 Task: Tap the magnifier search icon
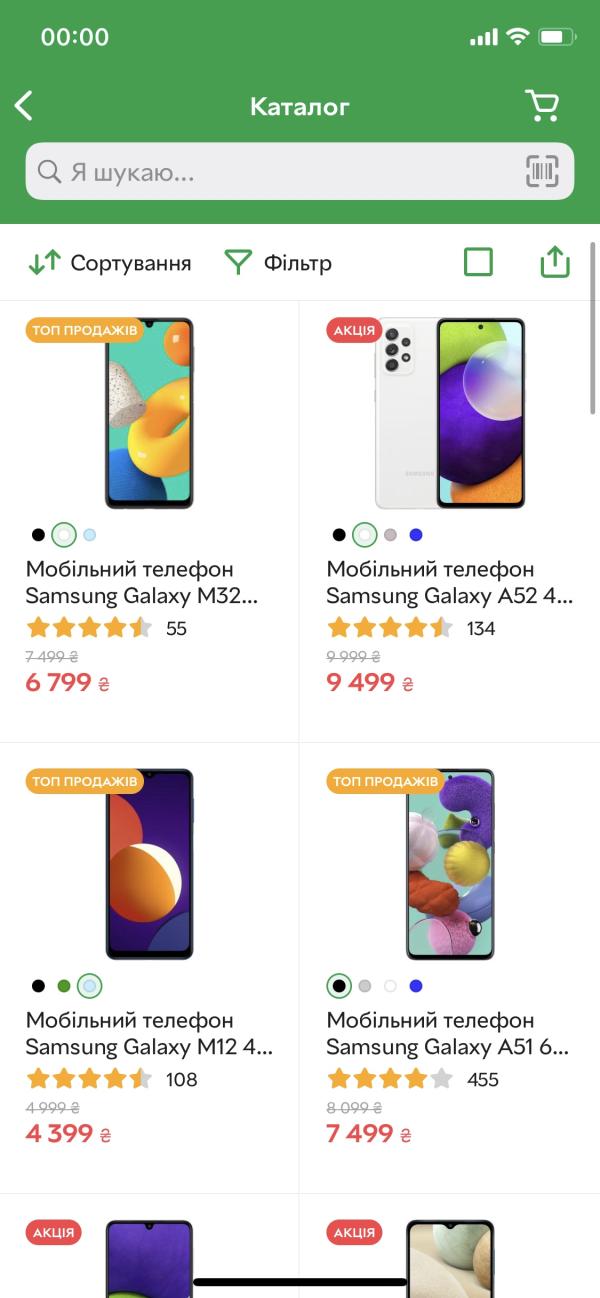click(49, 172)
